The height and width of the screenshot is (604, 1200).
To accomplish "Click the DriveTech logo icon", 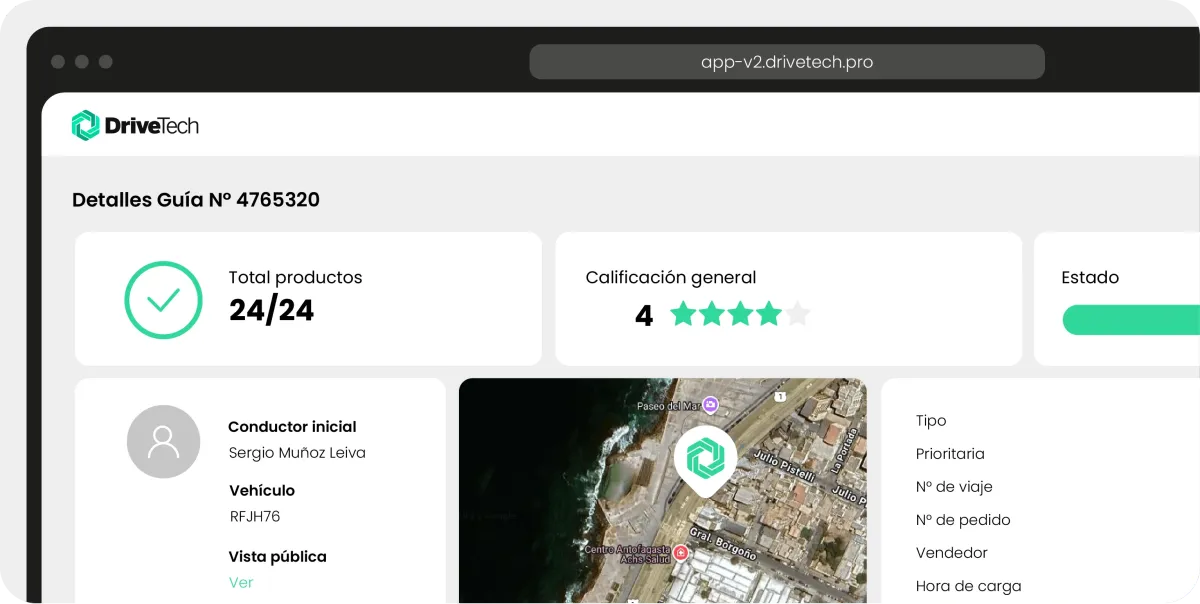I will coord(85,125).
